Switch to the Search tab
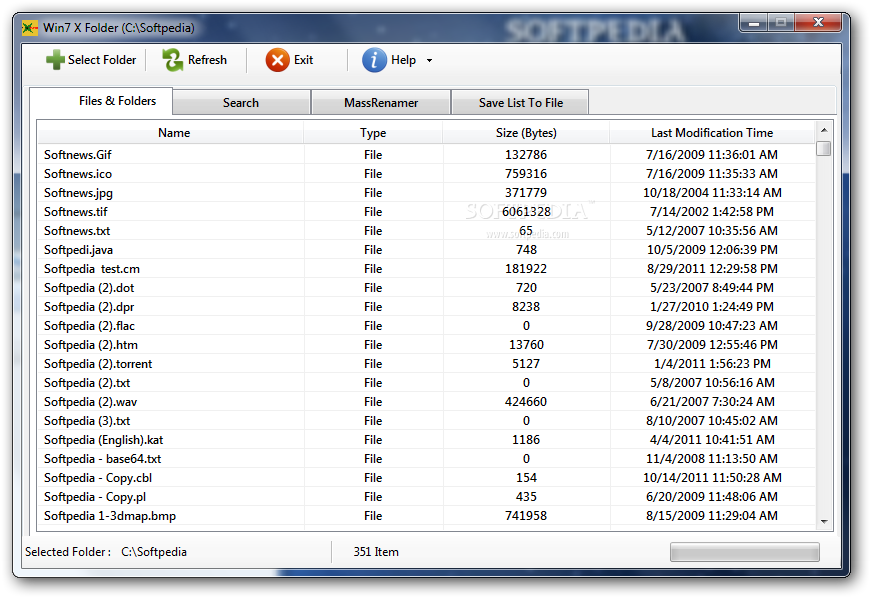Image resolution: width=871 pixels, height=598 pixels. (x=241, y=103)
